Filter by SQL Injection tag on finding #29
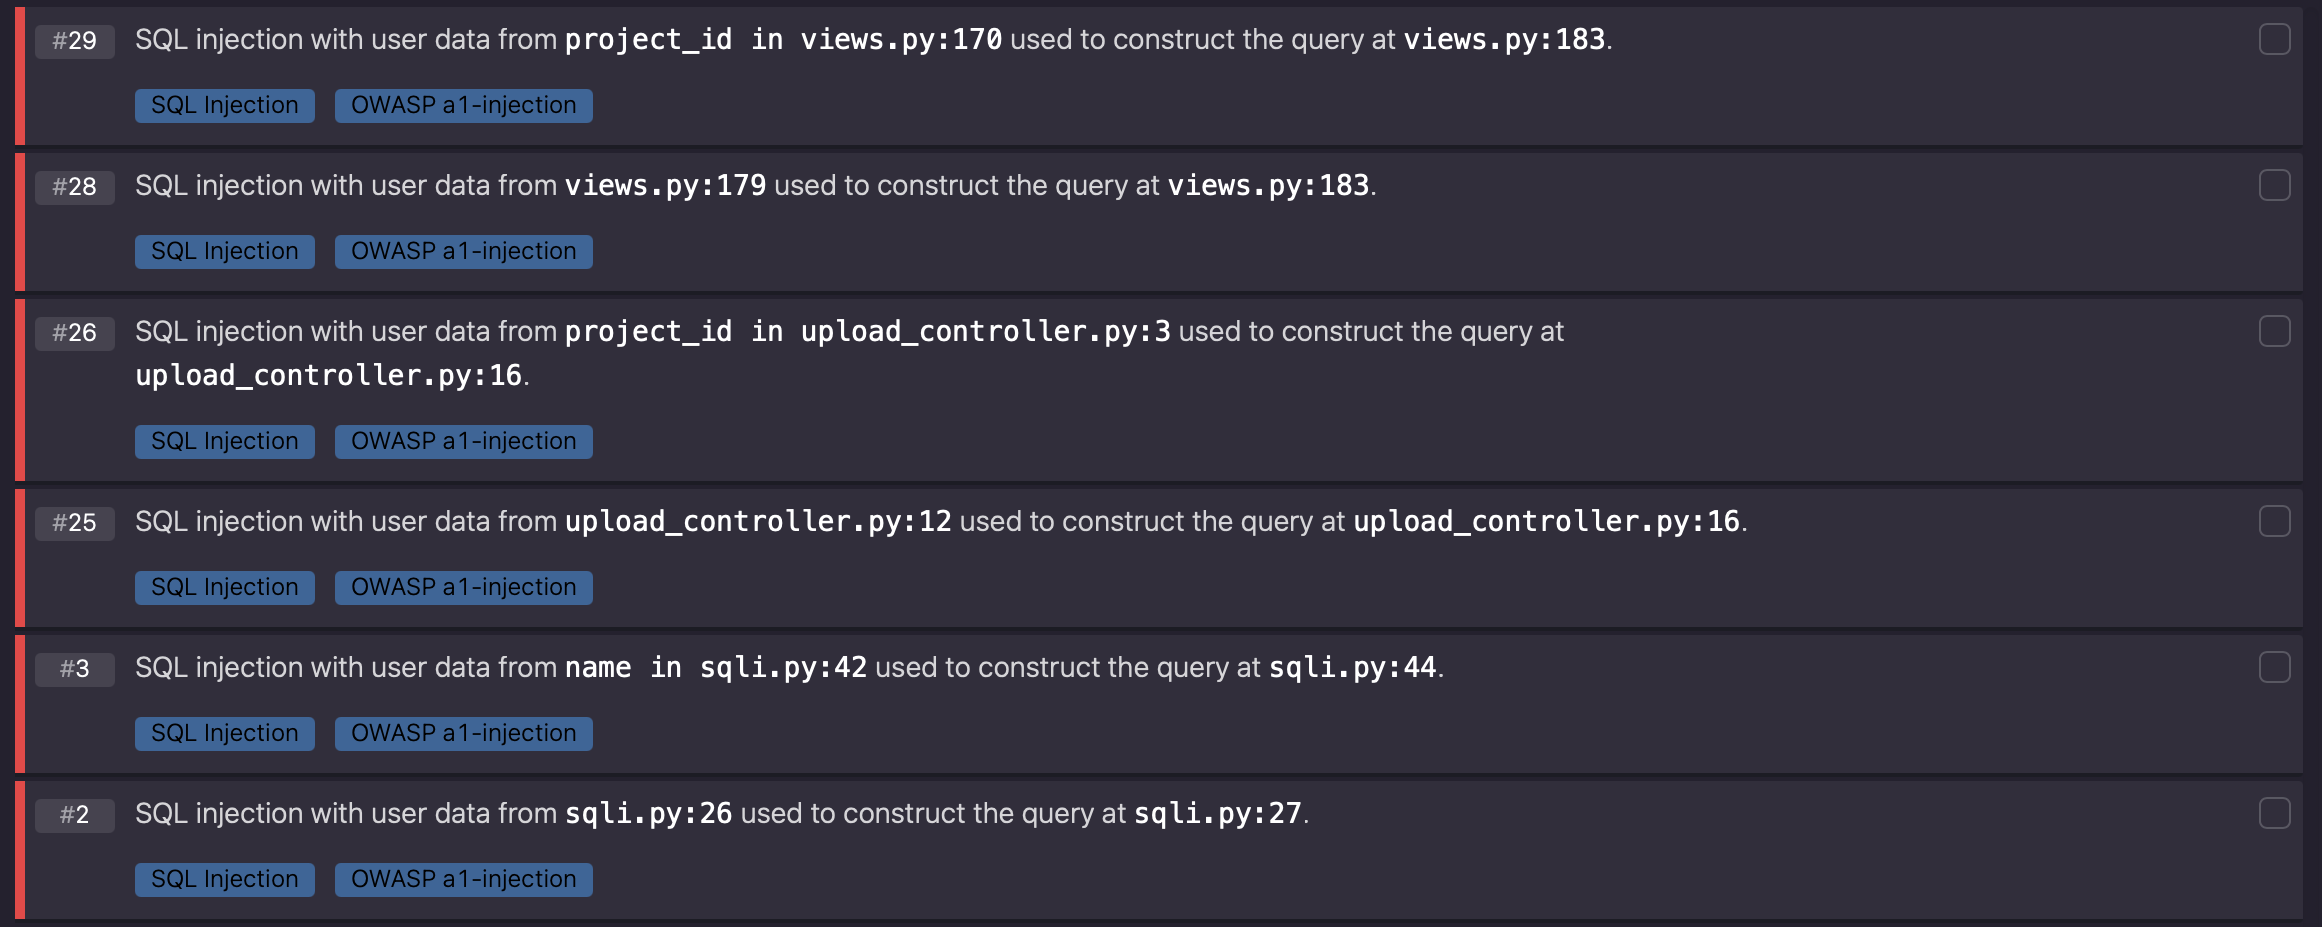The width and height of the screenshot is (2322, 927). coord(225,105)
